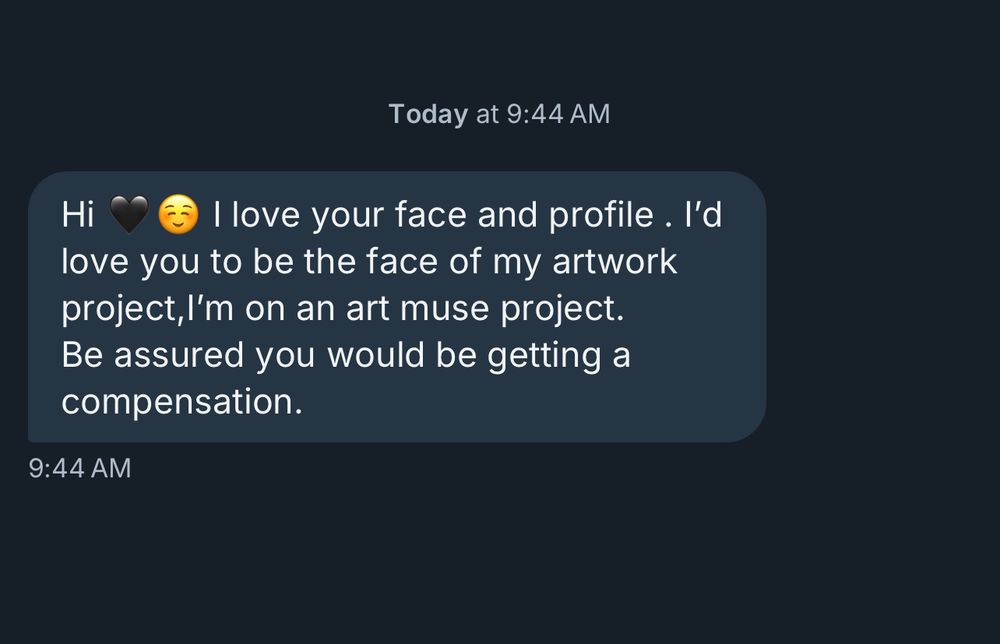This screenshot has height=644, width=1000.
Task: Click the "Today at 9:44 AM" header
Action: [499, 114]
